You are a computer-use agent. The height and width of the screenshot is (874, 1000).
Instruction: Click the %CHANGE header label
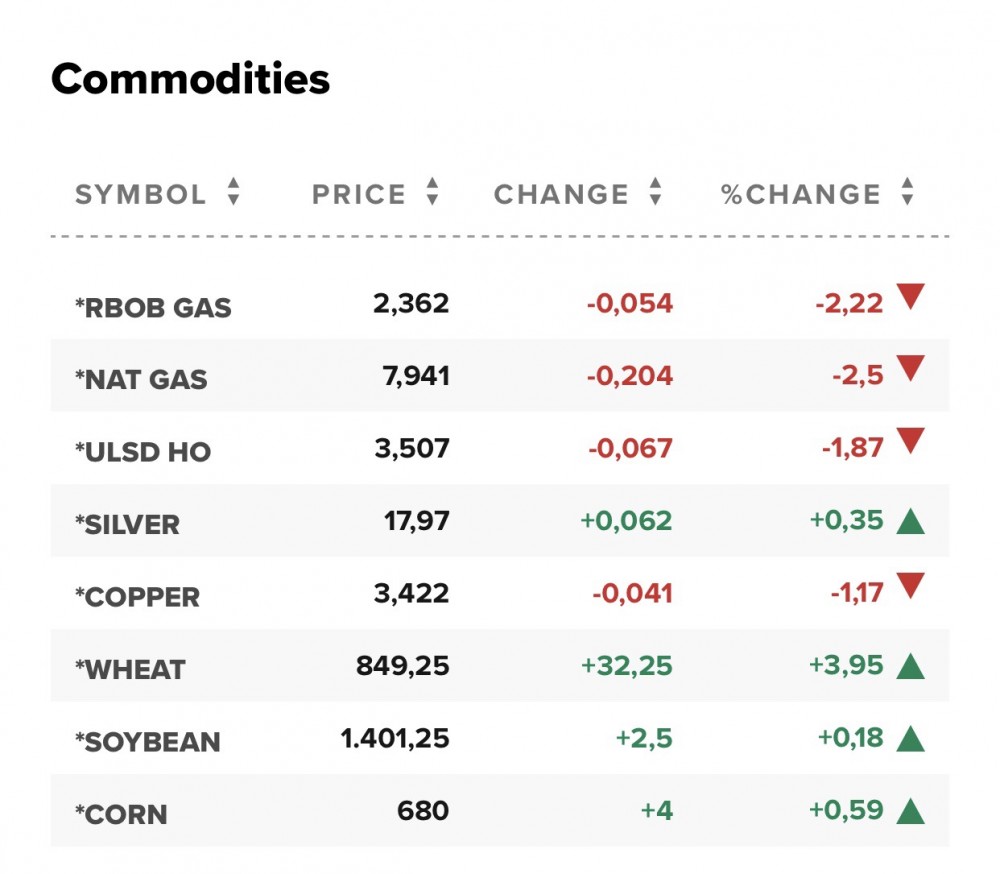point(801,194)
